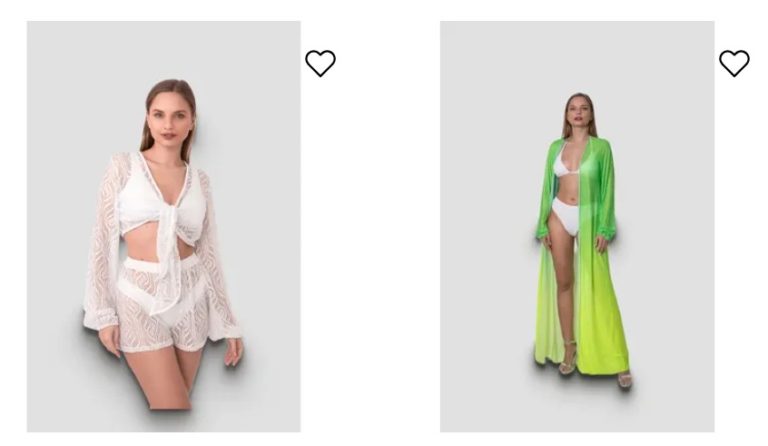Image resolution: width=768 pixels, height=446 pixels.
Task: Favorite the green kimono with heart icon
Action: 734,63
